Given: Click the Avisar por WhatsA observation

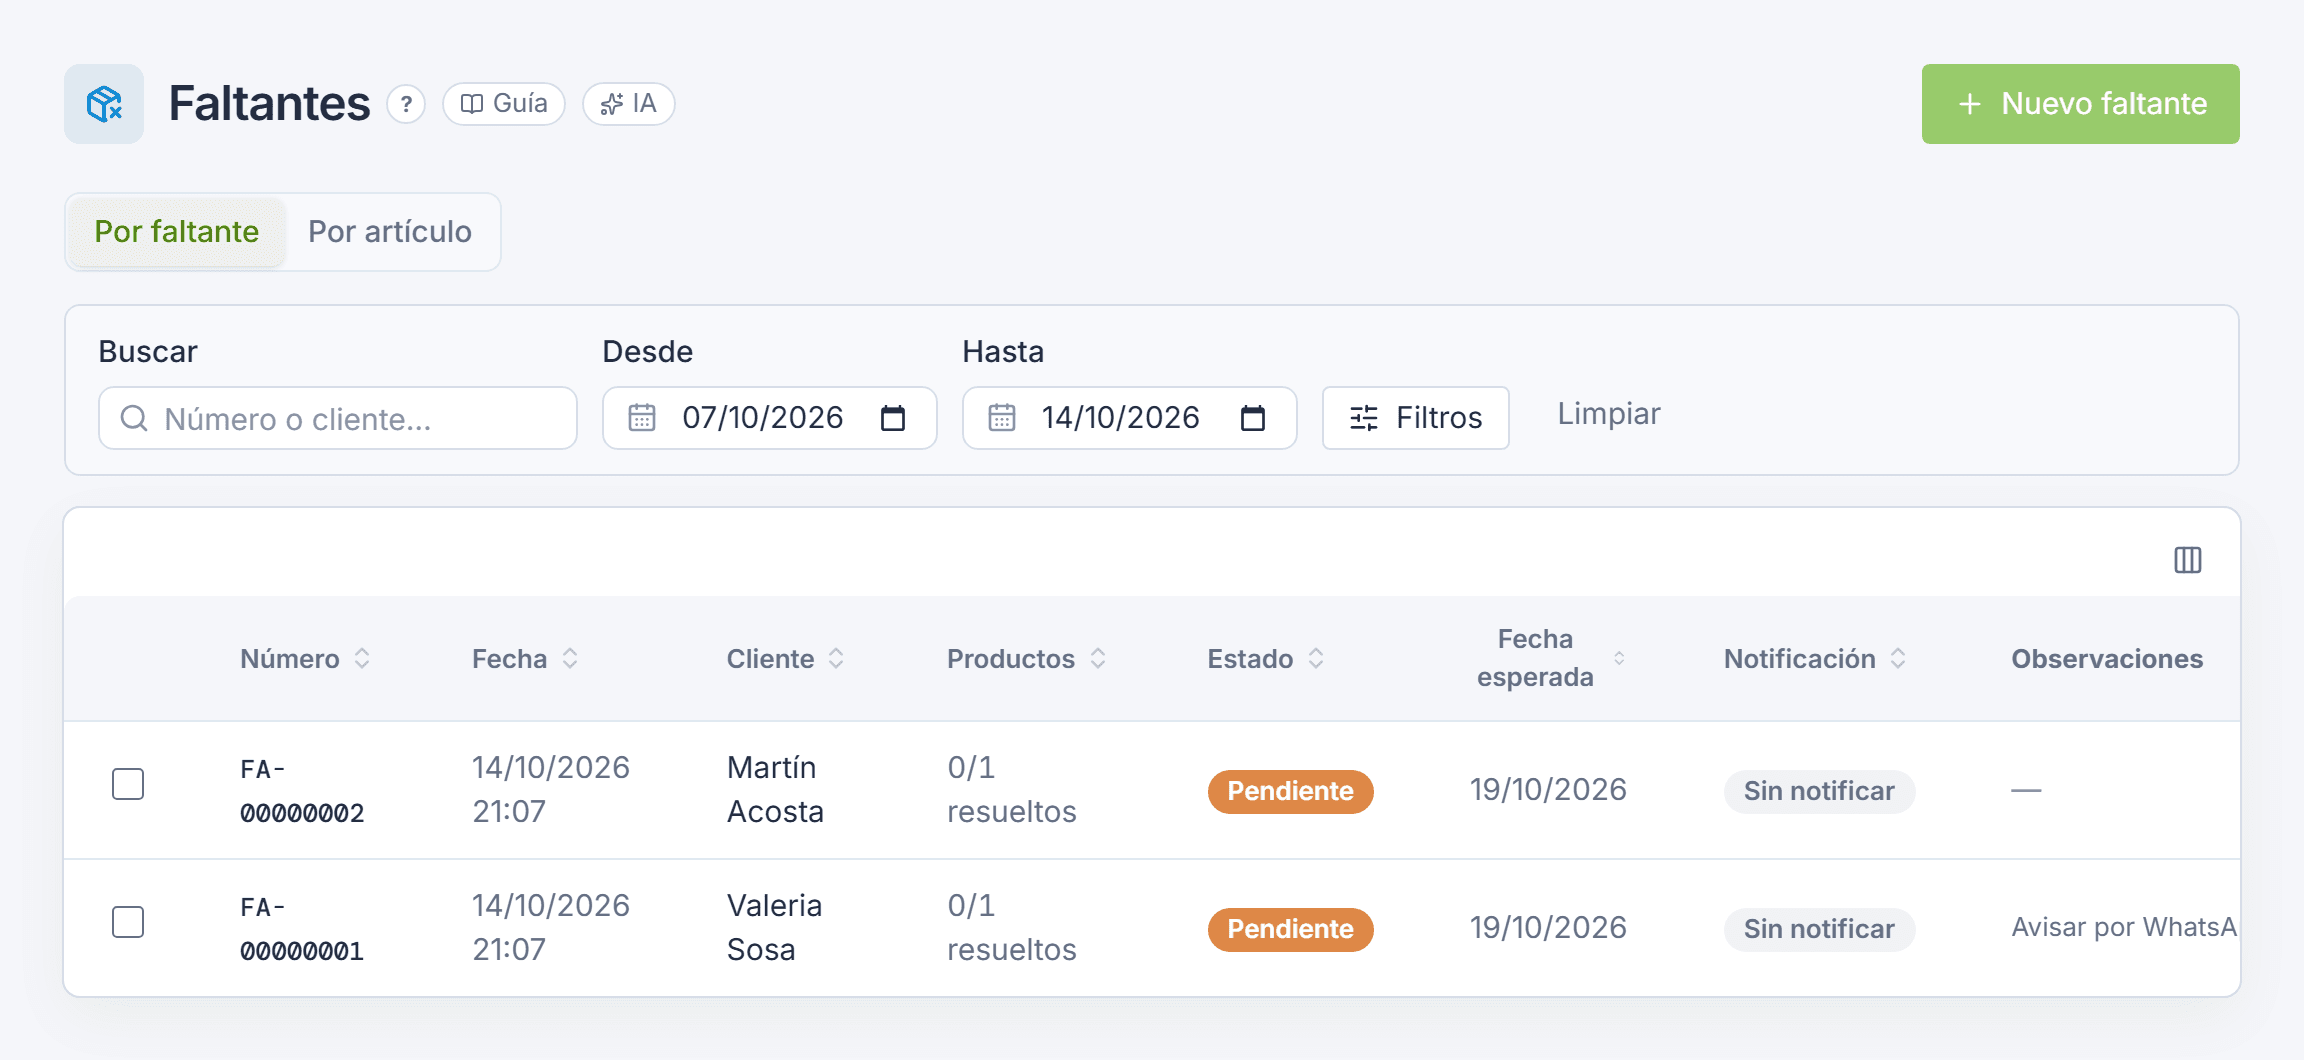Looking at the screenshot, I should 2124,927.
